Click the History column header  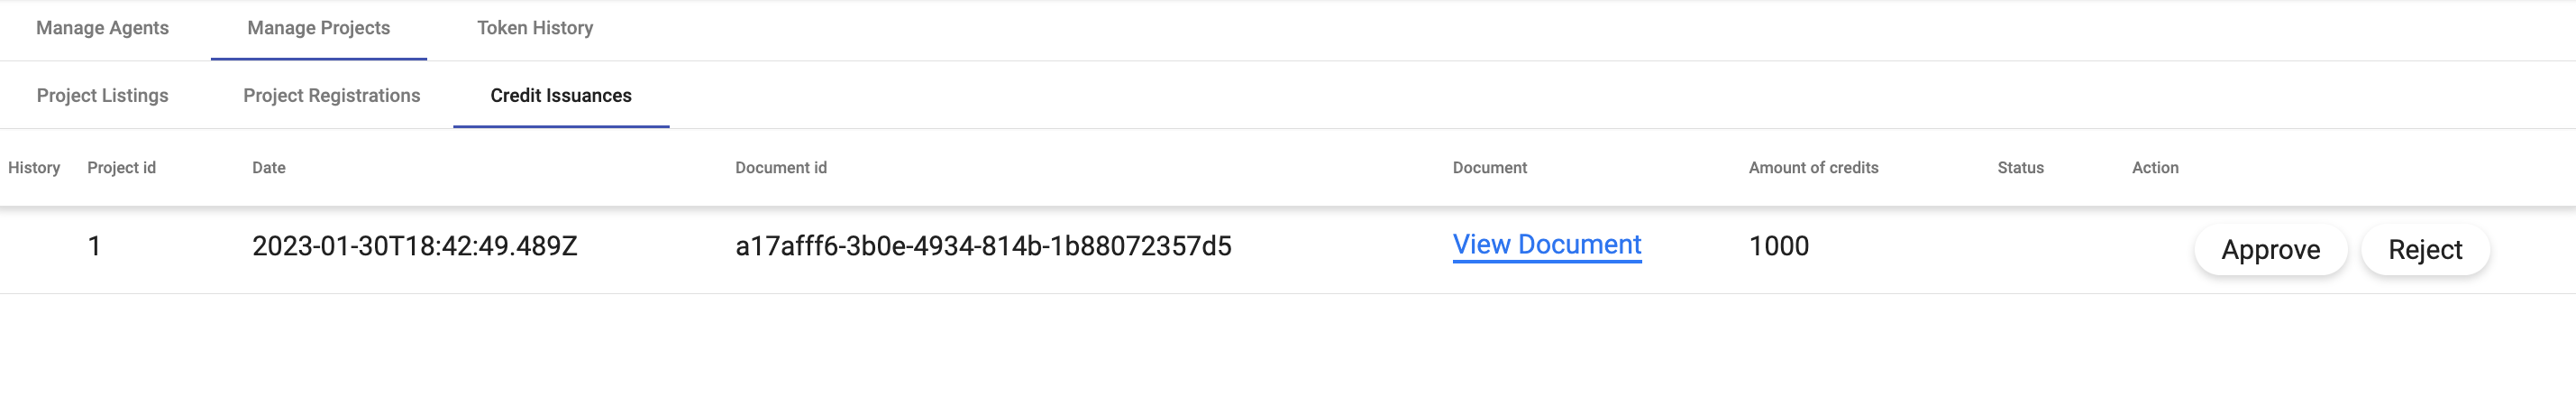(34, 168)
